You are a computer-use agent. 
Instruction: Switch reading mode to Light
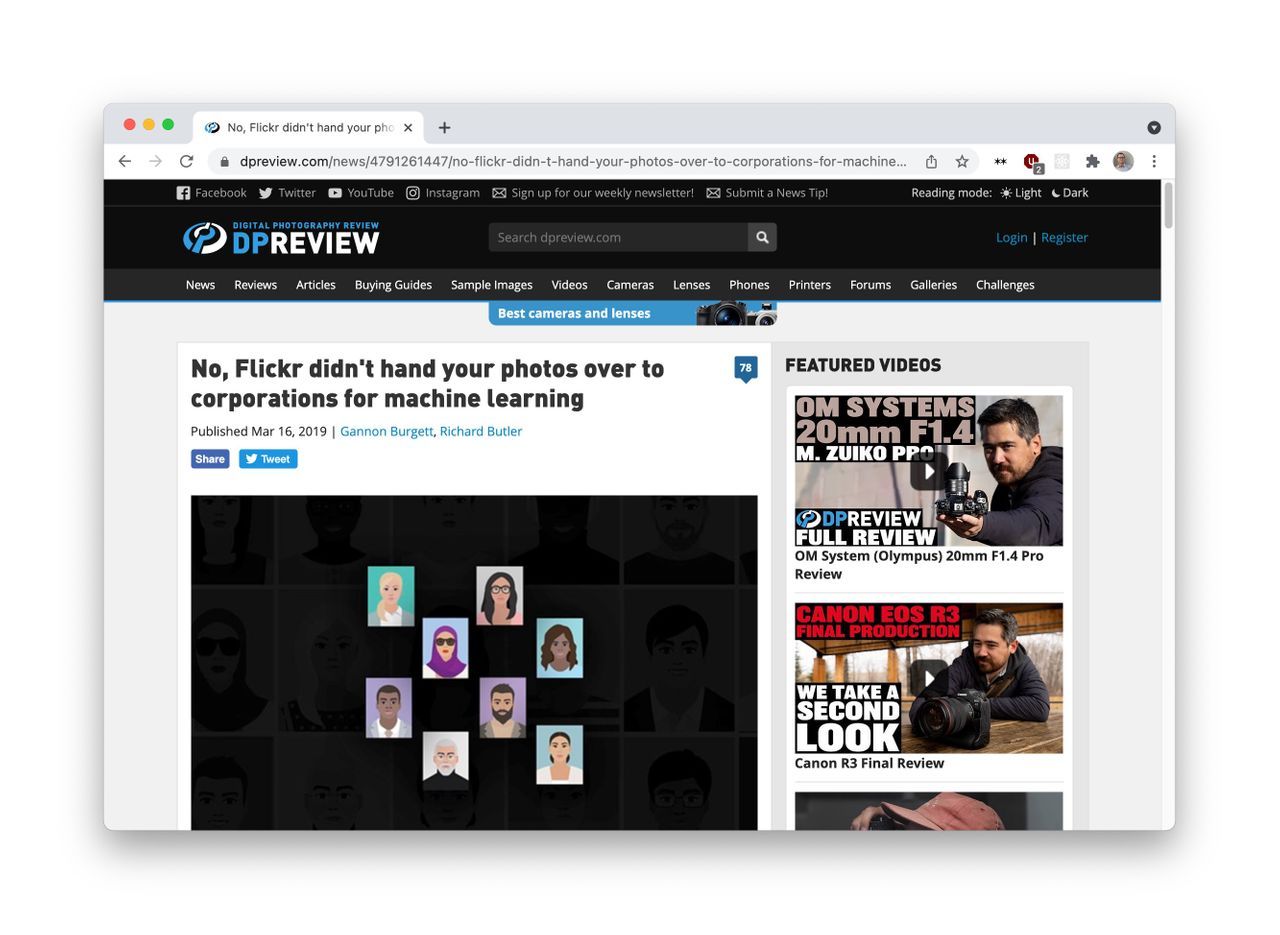1020,193
